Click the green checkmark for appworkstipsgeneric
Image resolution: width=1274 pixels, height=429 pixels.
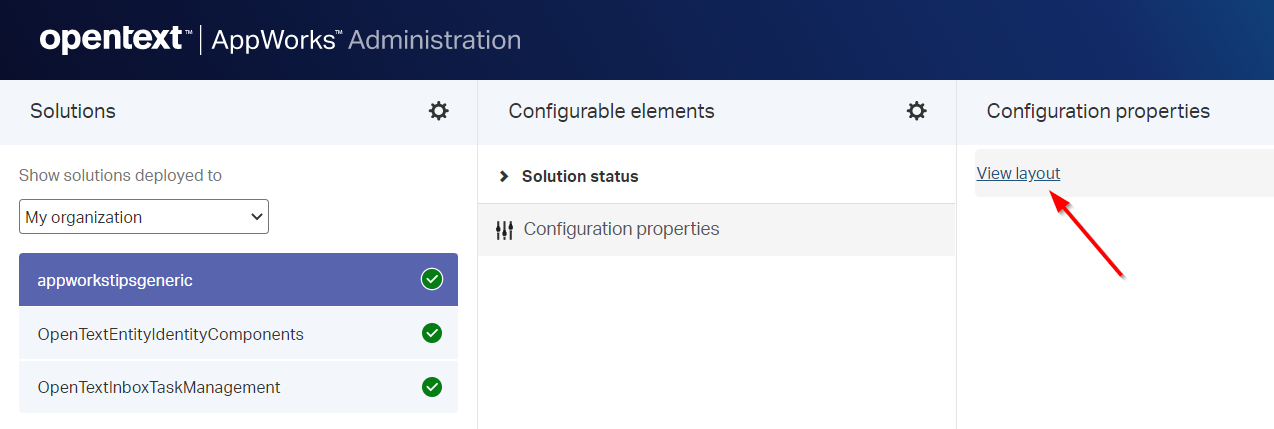(x=432, y=280)
